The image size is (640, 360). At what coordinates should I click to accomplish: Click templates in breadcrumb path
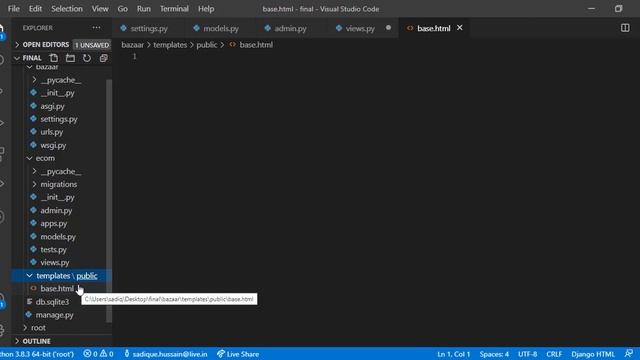pyautogui.click(x=170, y=44)
